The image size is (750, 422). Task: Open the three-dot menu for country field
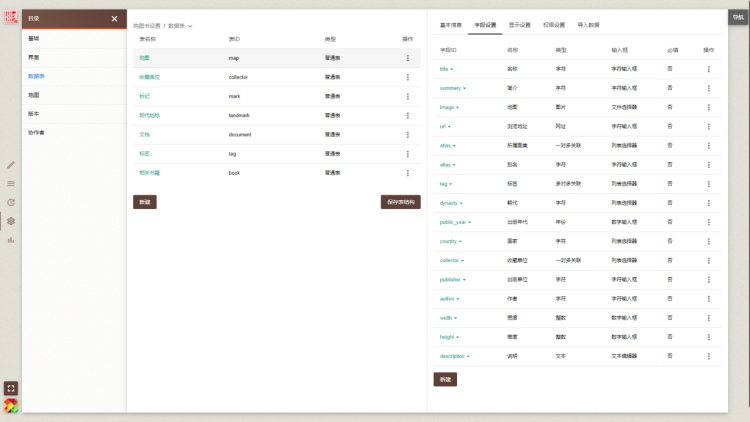point(708,241)
